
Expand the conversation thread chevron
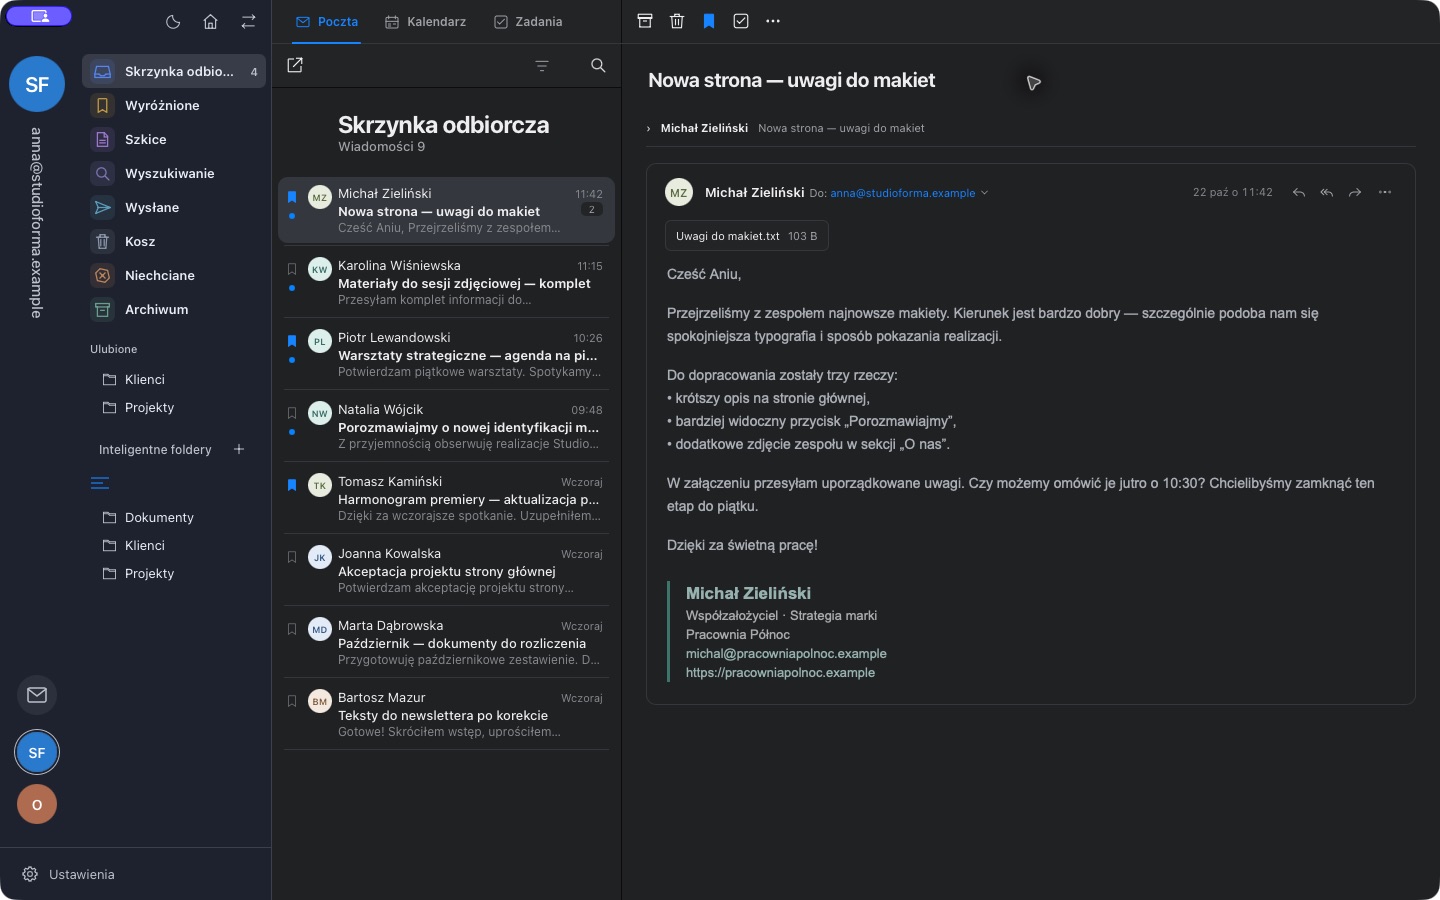coord(649,128)
